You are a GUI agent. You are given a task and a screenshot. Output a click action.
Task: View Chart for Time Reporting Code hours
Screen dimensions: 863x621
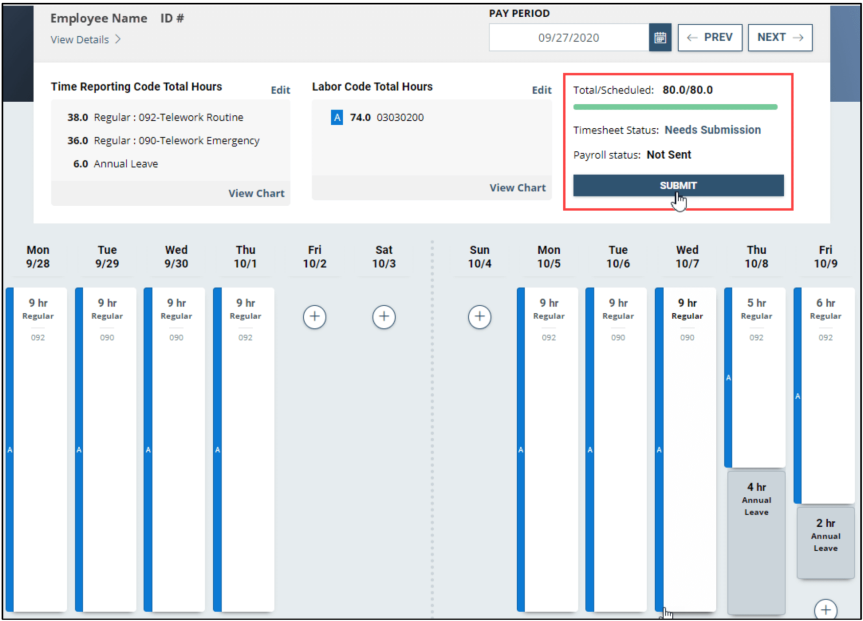(x=256, y=193)
